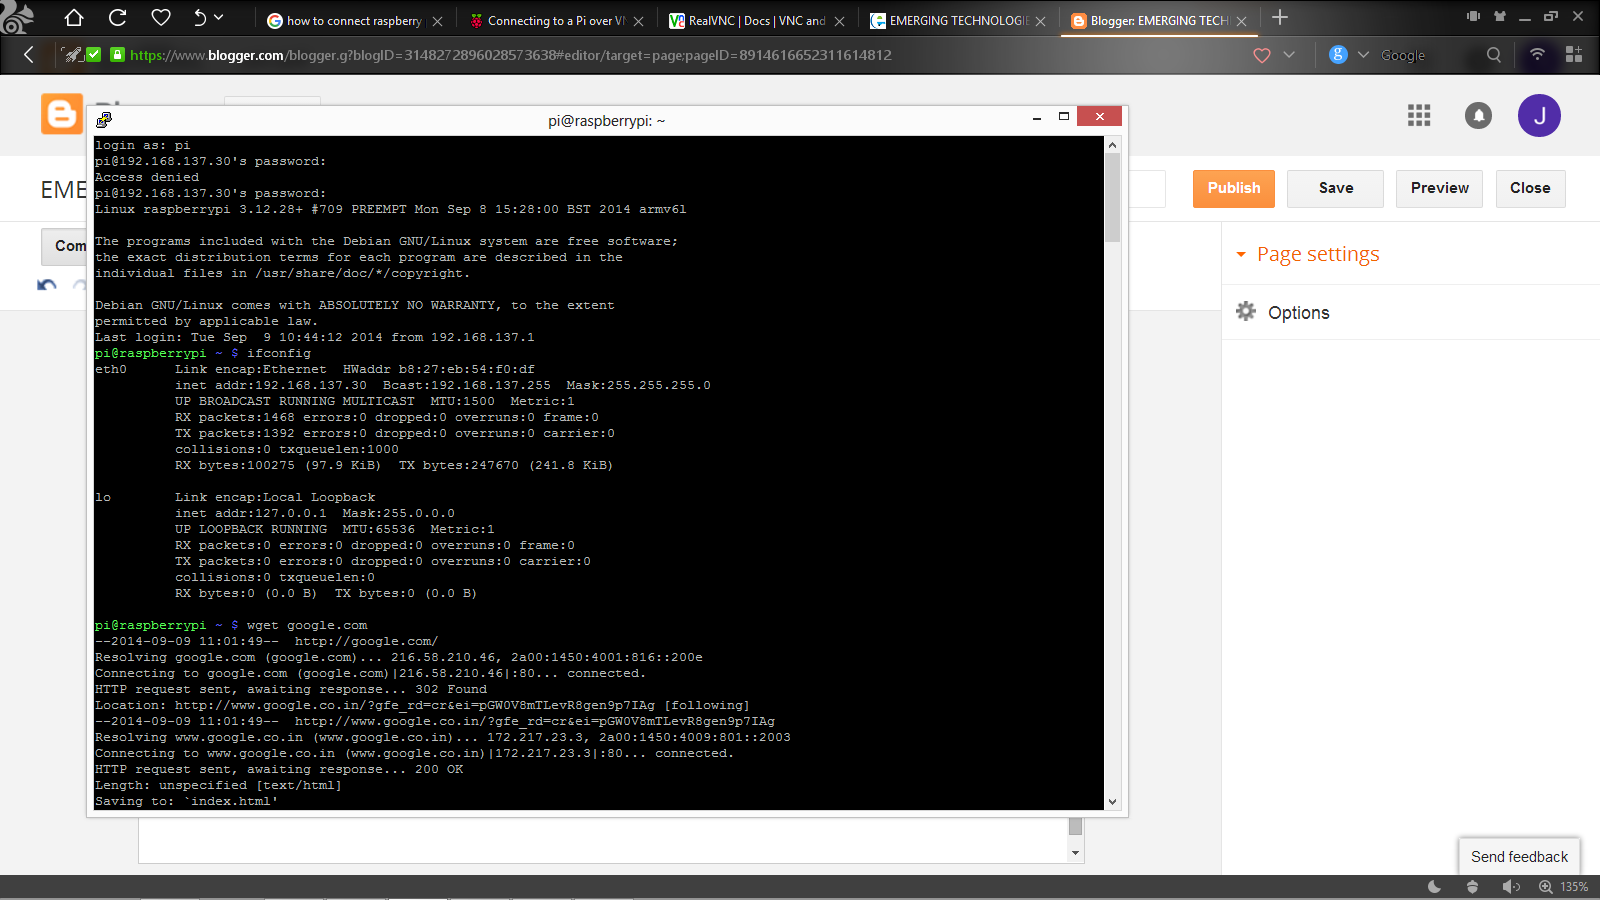1600x910 pixels.
Task: Mute audio via the speaker icon
Action: 1511,886
